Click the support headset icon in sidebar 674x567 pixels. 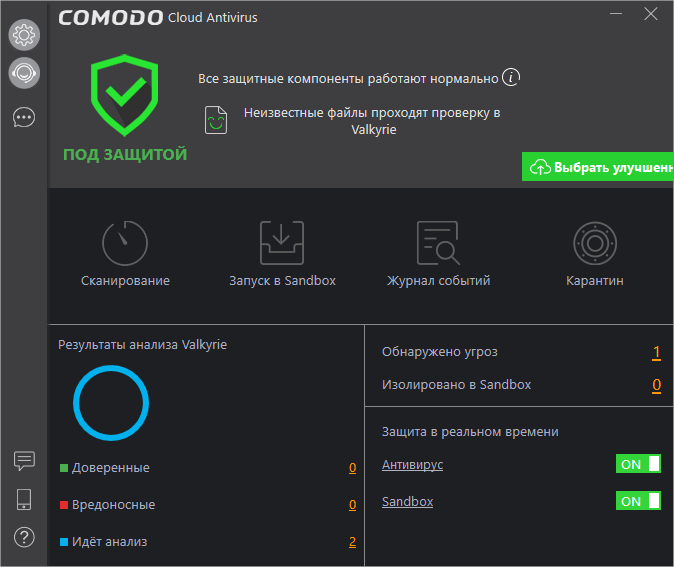23,72
